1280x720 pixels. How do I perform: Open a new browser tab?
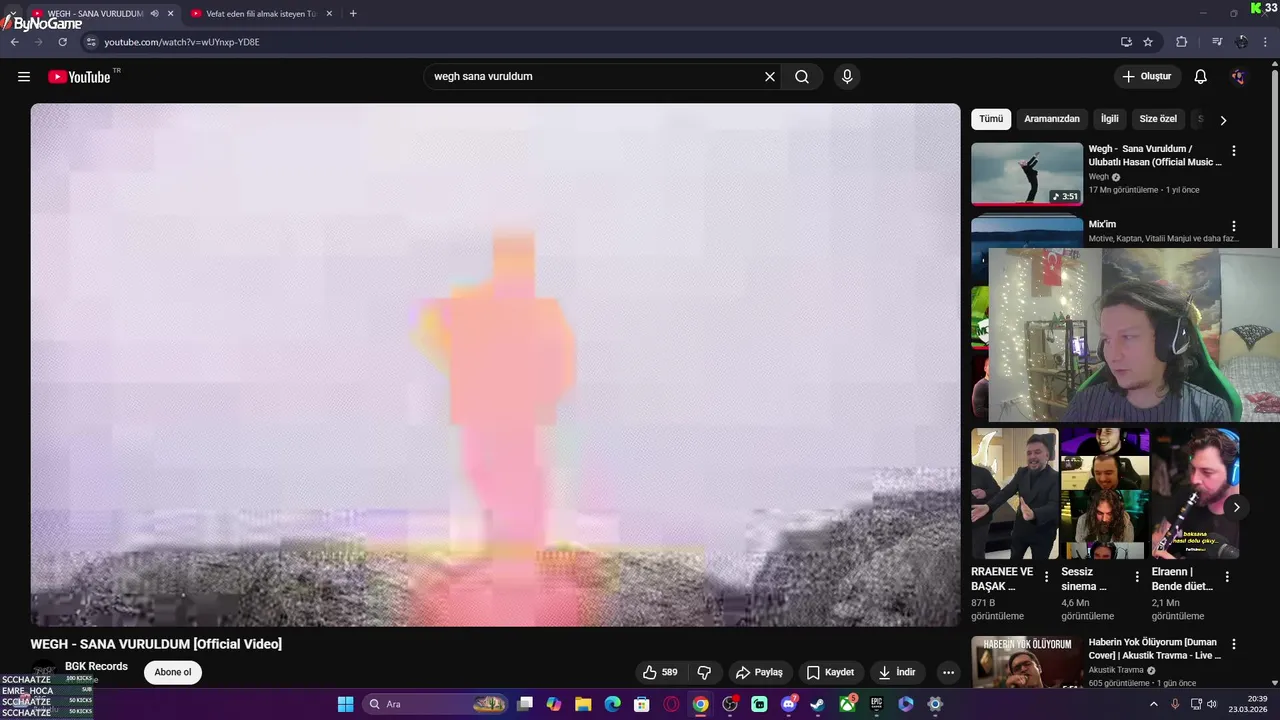[x=353, y=14]
